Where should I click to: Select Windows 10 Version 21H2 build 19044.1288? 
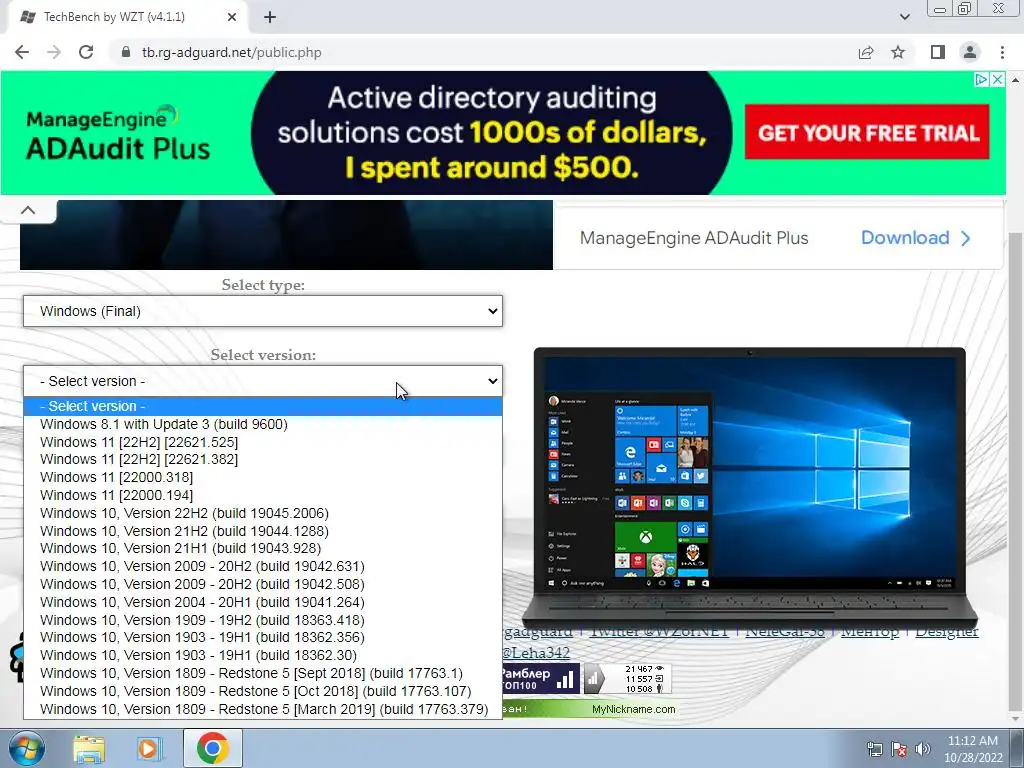tap(263, 531)
